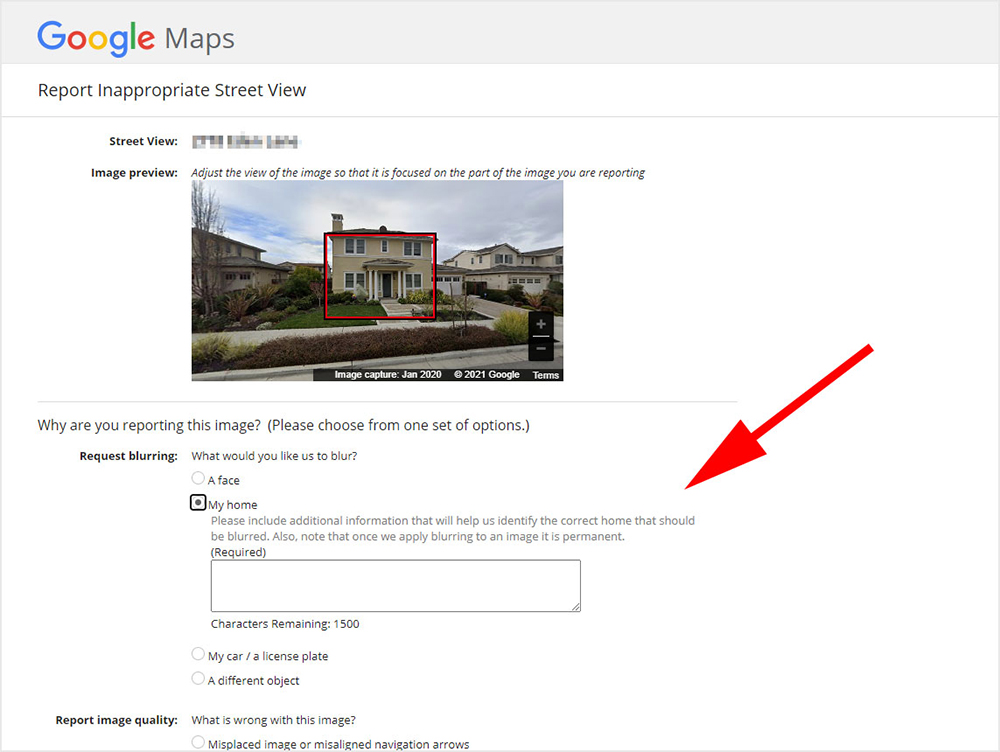
Task: Select 'Misplaced image or misaligned navigation arrows'
Action: (x=198, y=742)
